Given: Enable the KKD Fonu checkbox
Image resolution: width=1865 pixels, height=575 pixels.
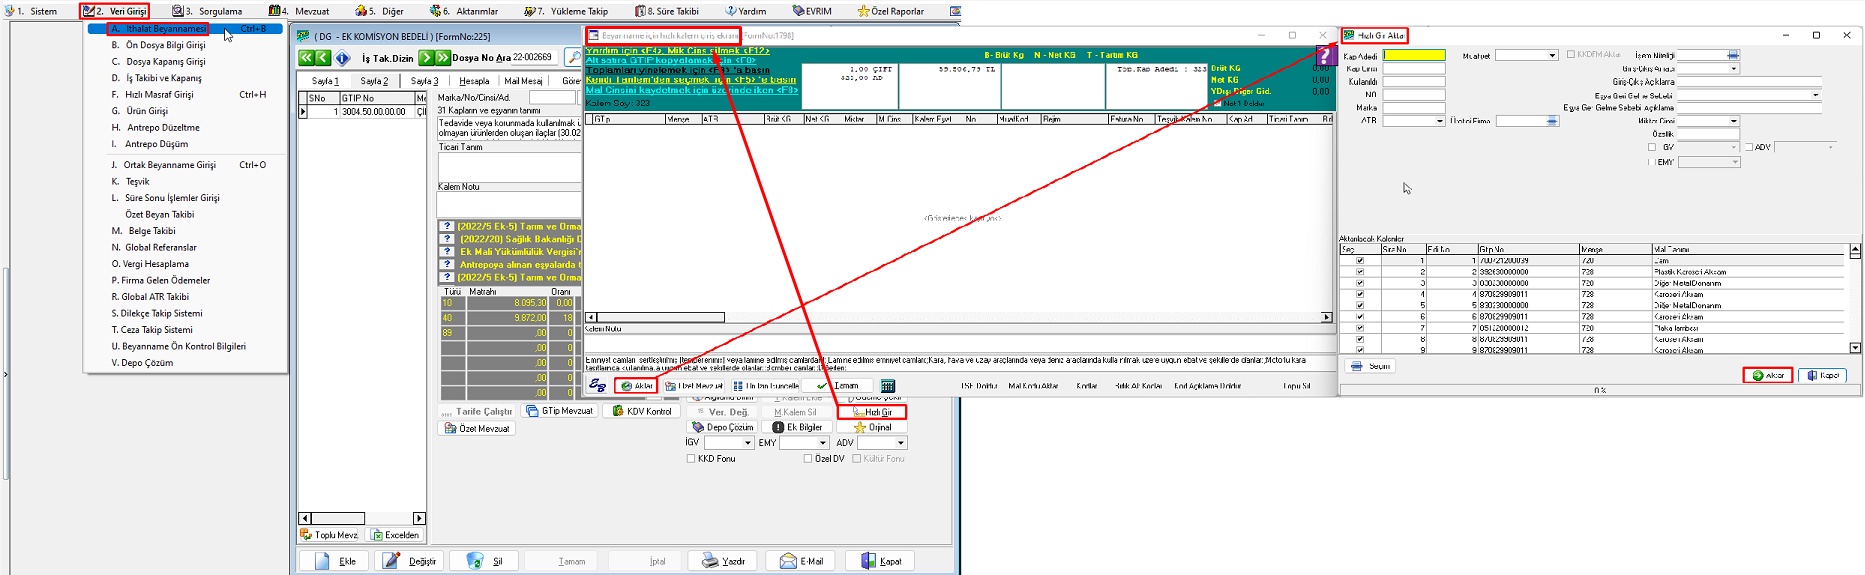Looking at the screenshot, I should click(691, 459).
